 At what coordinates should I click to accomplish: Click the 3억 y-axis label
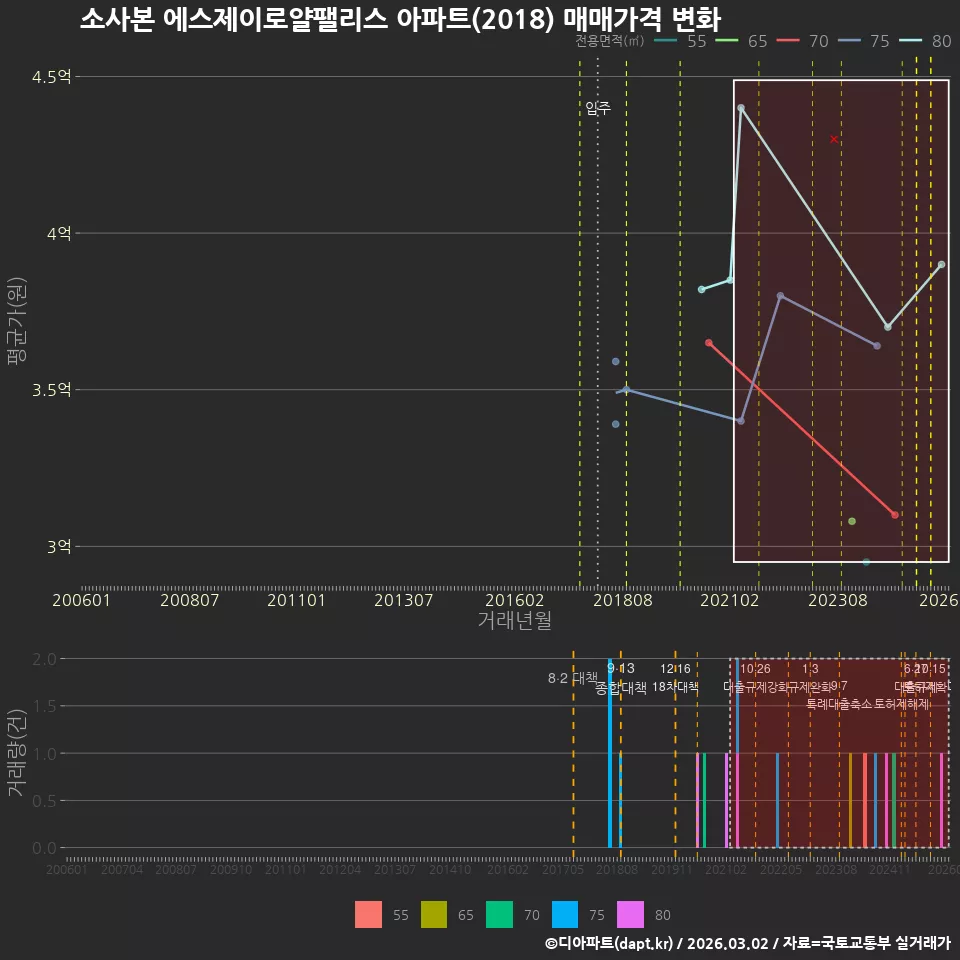pyautogui.click(x=59, y=547)
